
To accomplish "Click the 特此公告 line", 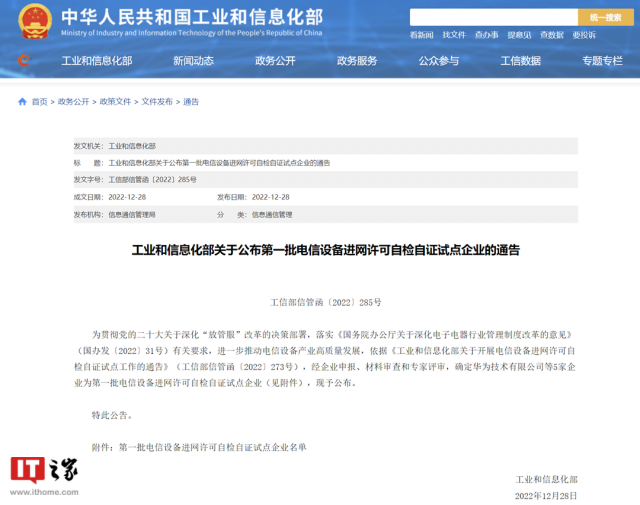I will click(x=112, y=416).
